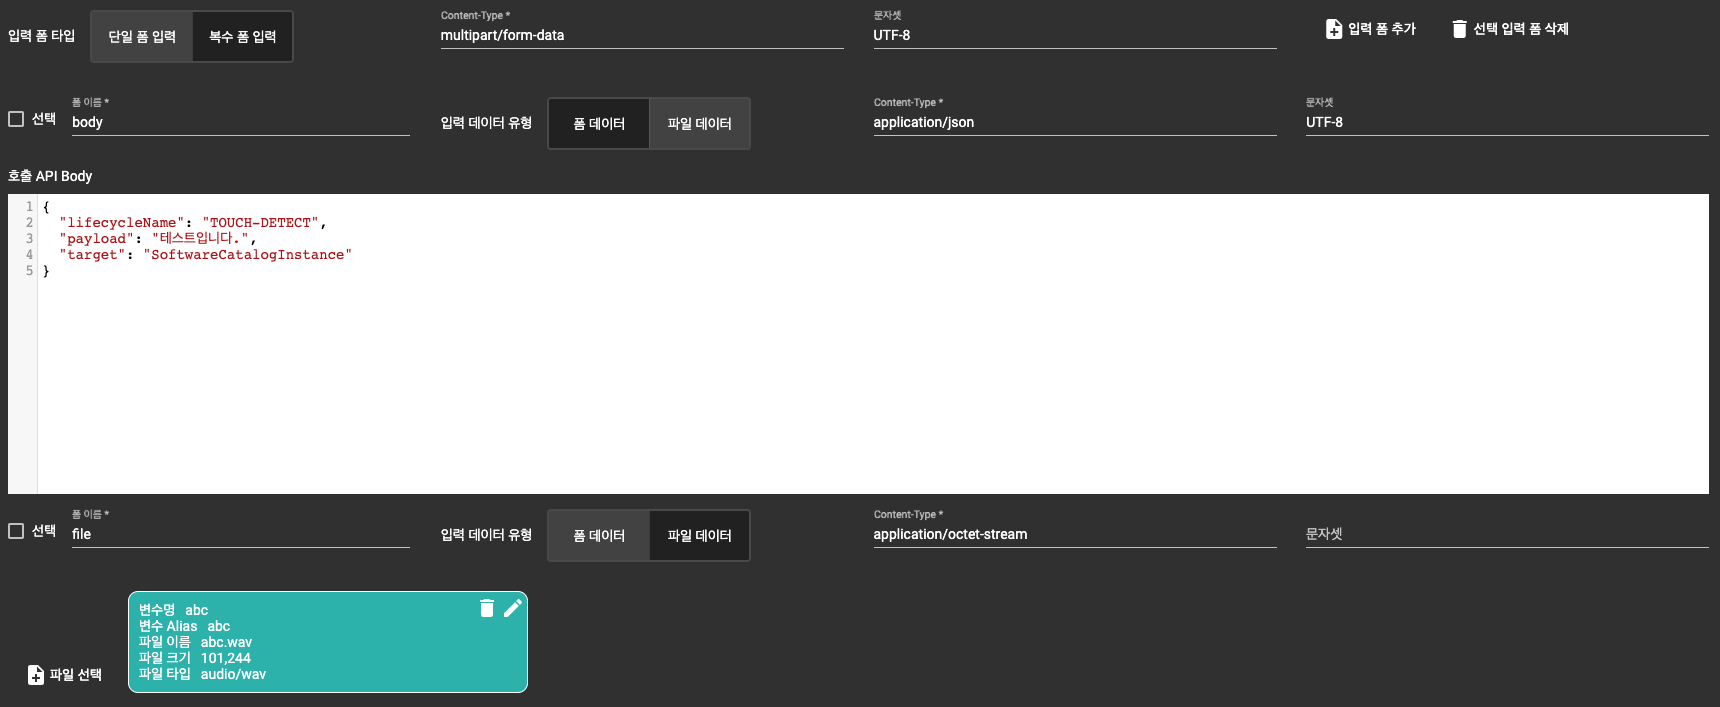Image resolution: width=1720 pixels, height=707 pixels.
Task: Click the 파일 크기 101,244 line
Action: [194, 658]
